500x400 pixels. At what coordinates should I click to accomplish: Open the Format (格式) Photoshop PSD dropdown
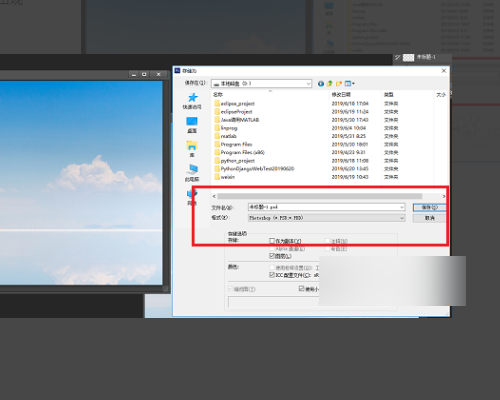(326, 218)
